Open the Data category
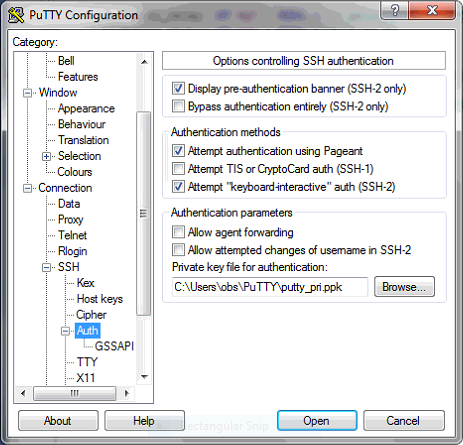This screenshot has height=445, width=463. point(69,204)
